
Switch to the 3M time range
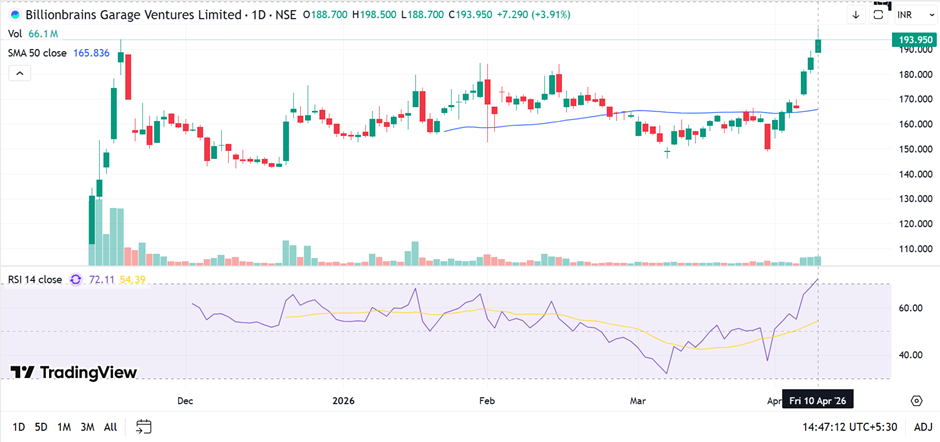point(87,427)
